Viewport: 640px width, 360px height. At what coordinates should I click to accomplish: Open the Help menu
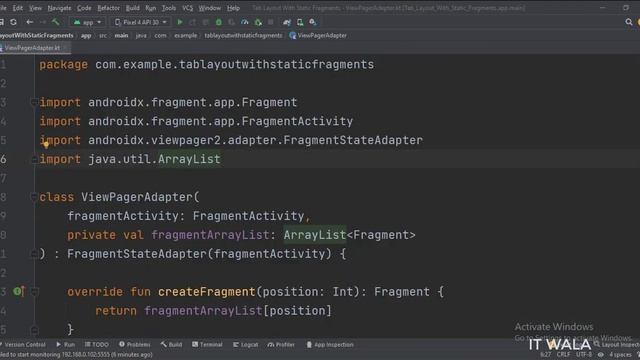click(233, 8)
